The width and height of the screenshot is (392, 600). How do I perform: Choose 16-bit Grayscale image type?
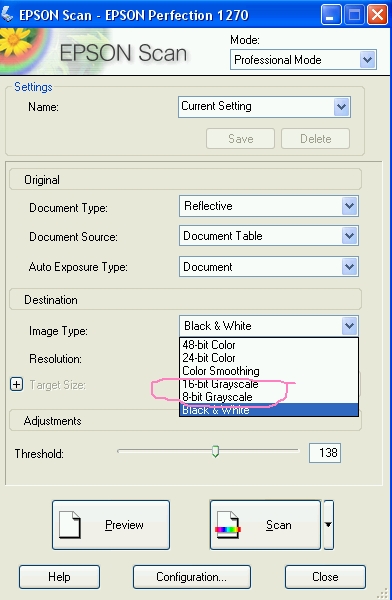point(269,384)
